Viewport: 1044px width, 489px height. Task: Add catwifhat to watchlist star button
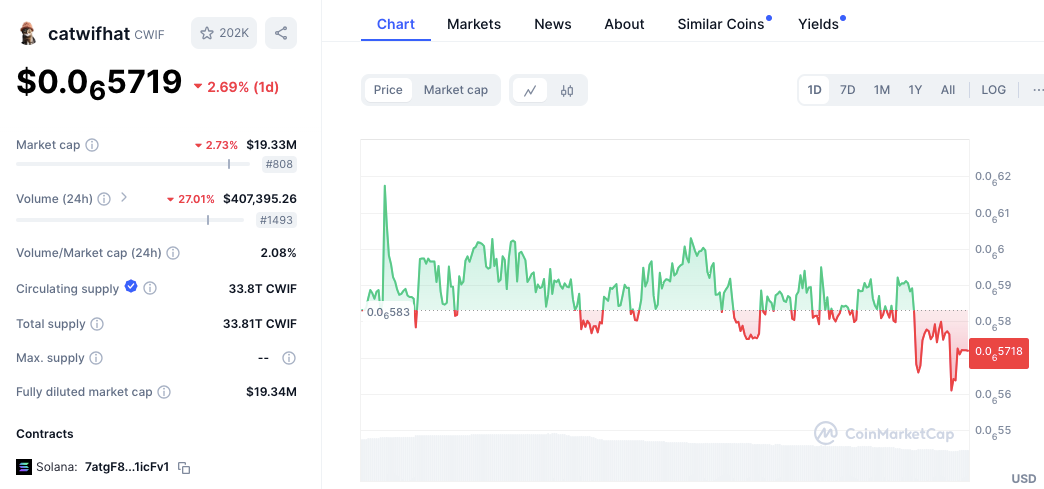(x=224, y=33)
